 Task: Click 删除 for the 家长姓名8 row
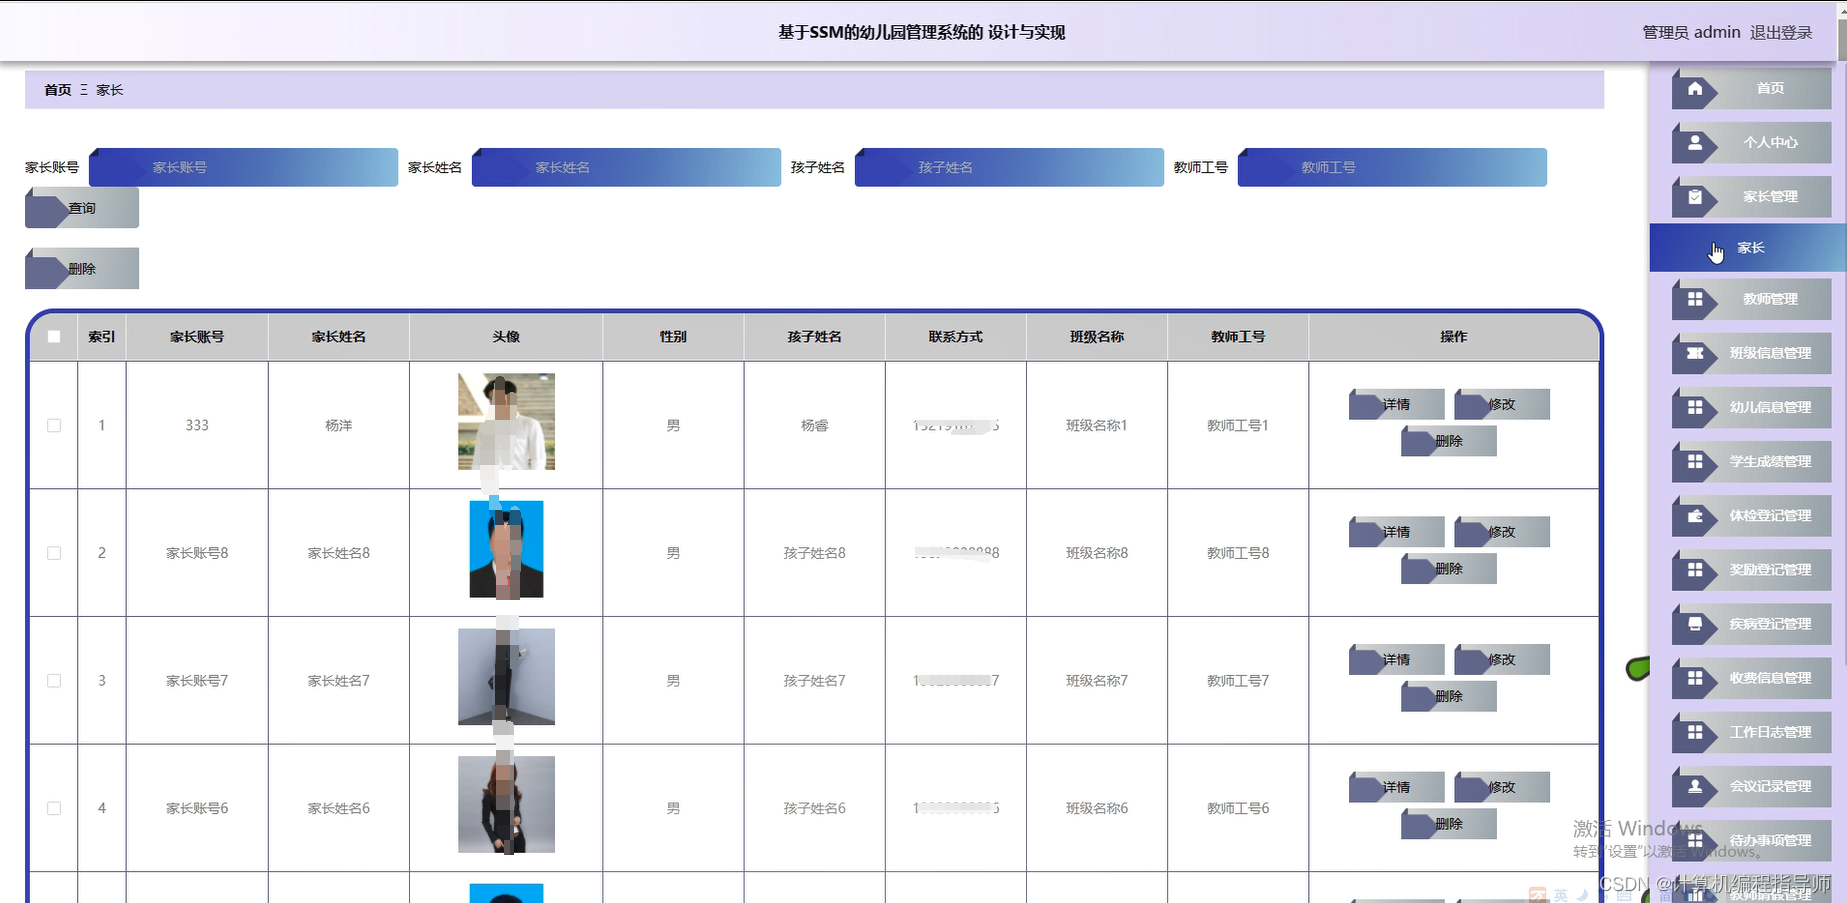(x=1449, y=569)
